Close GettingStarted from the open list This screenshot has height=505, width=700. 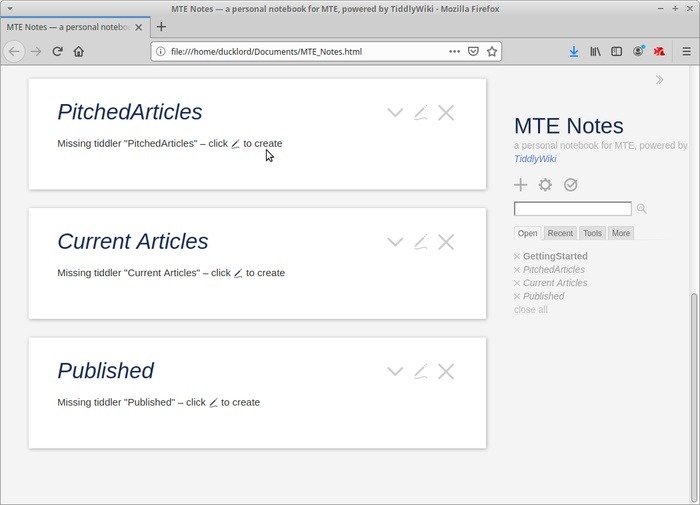(x=517, y=256)
